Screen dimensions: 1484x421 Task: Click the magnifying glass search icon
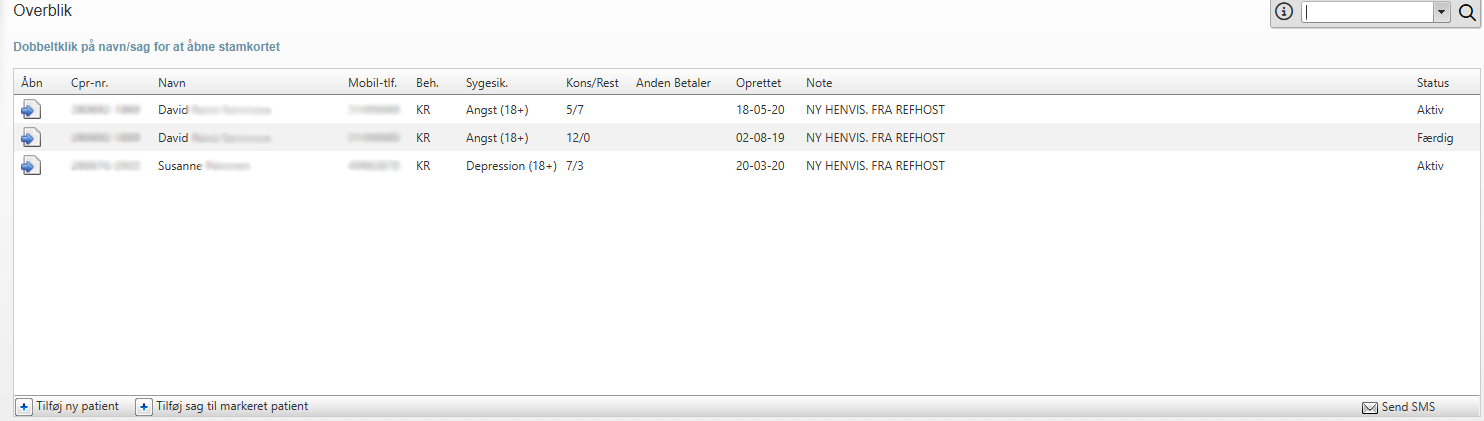tap(1467, 13)
